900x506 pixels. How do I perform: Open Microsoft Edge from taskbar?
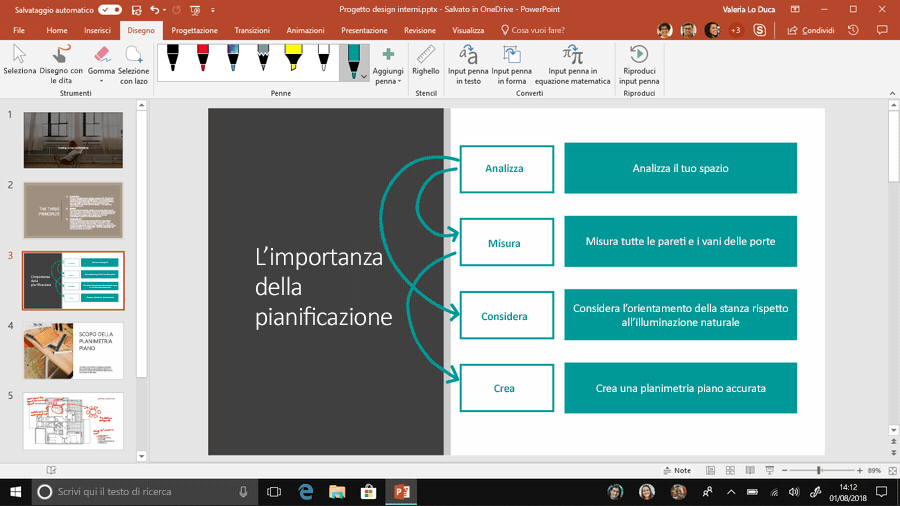(305, 492)
